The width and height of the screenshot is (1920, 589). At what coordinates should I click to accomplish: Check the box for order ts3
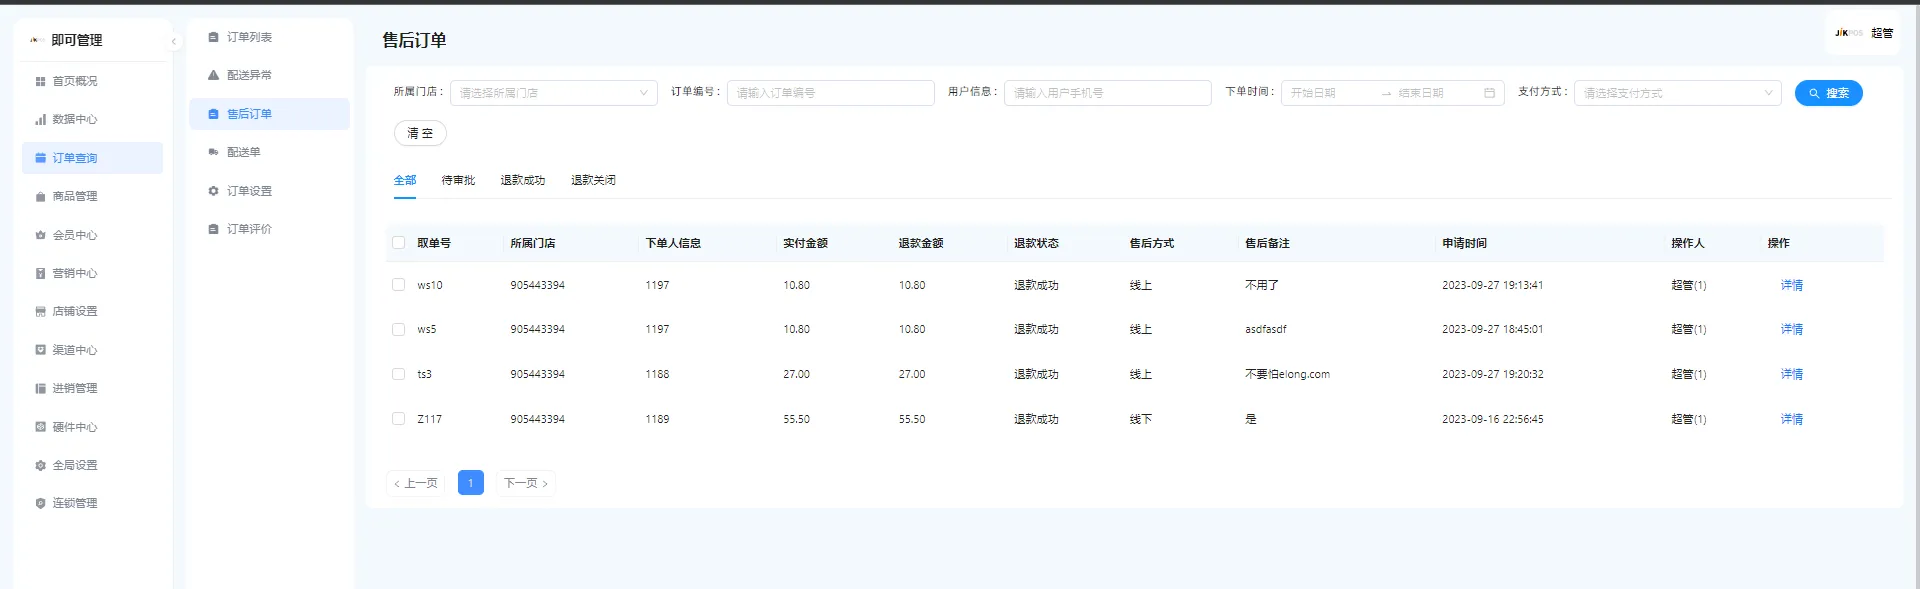pos(399,374)
